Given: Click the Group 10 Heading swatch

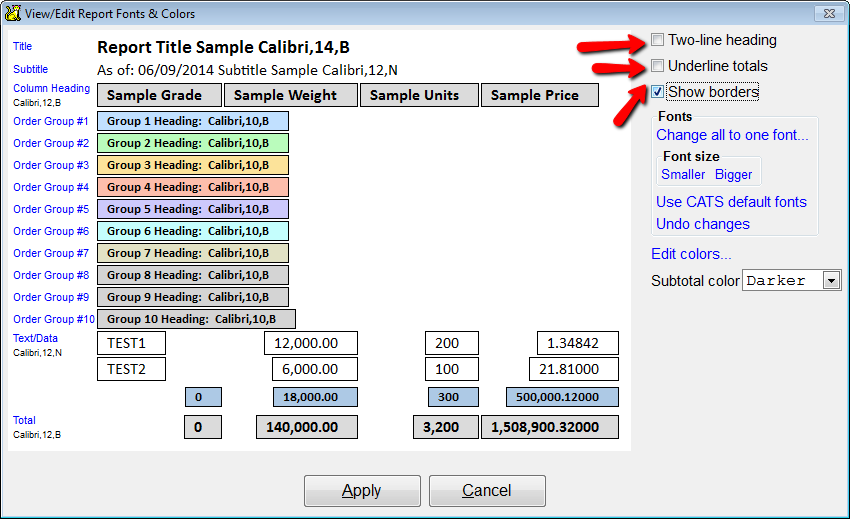Looking at the screenshot, I should pos(196,319).
